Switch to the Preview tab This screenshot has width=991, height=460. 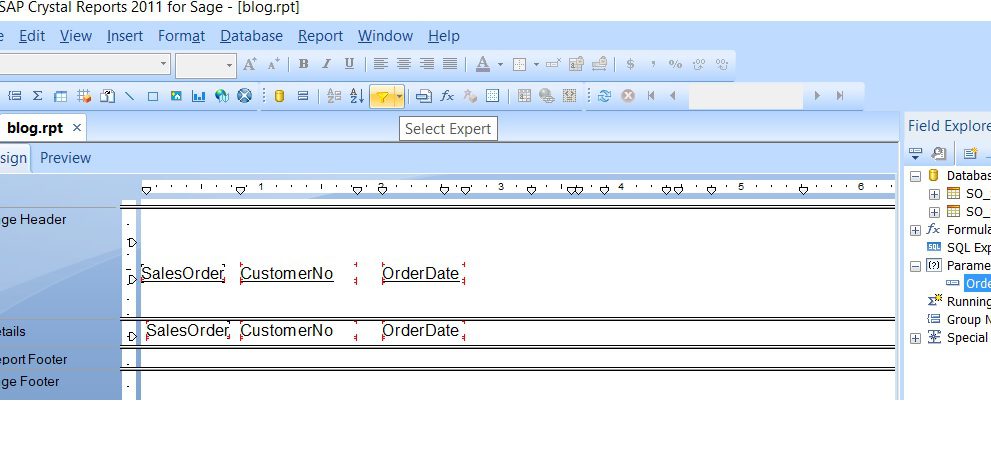[65, 158]
